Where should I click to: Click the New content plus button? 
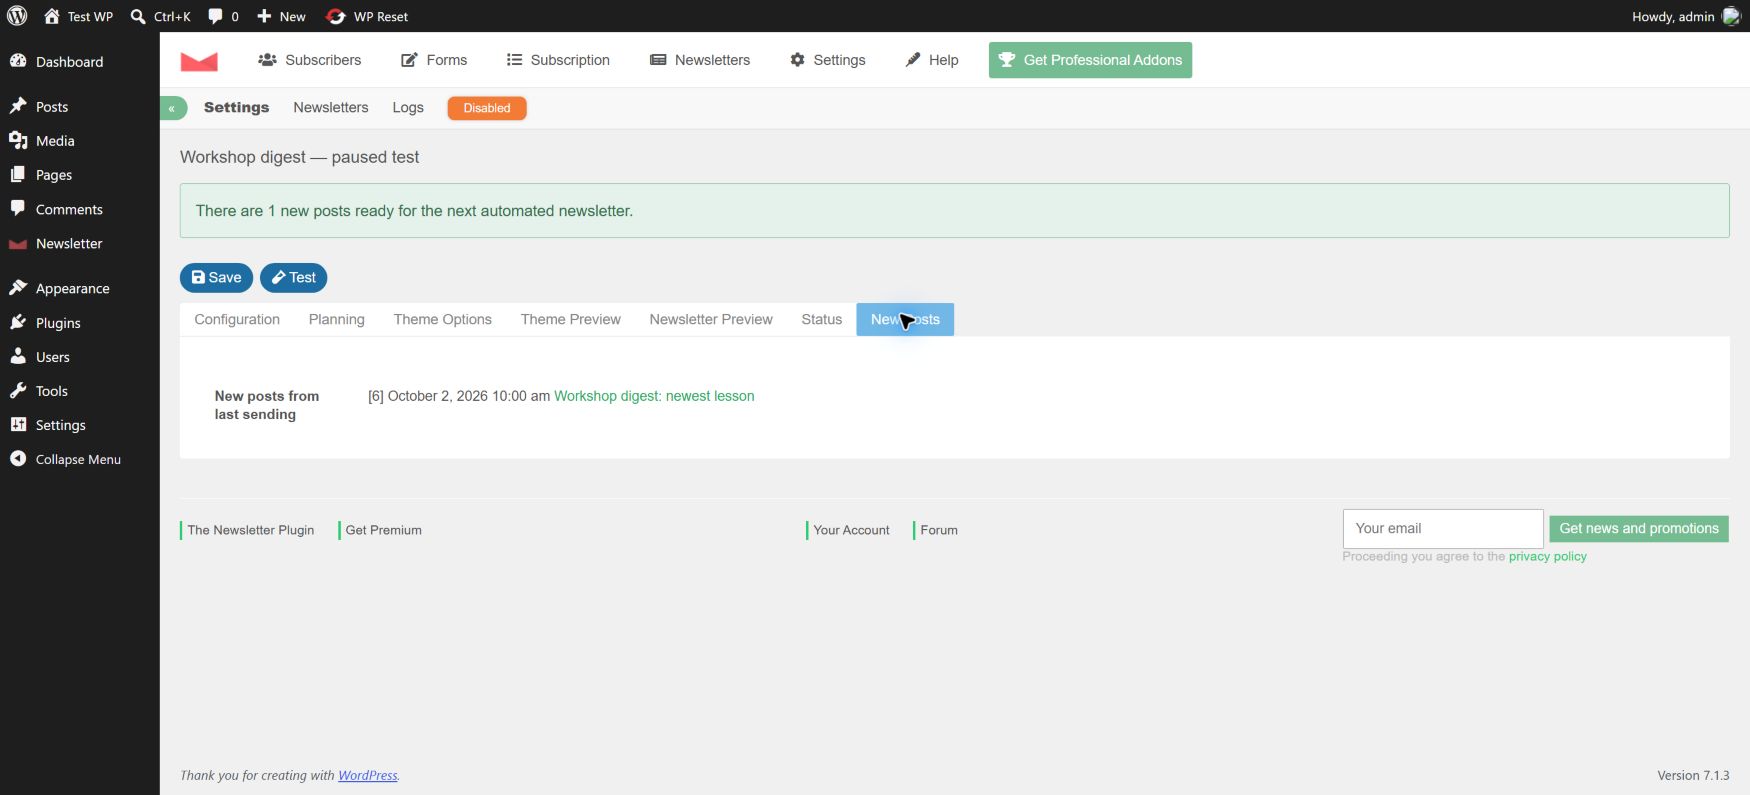click(281, 16)
